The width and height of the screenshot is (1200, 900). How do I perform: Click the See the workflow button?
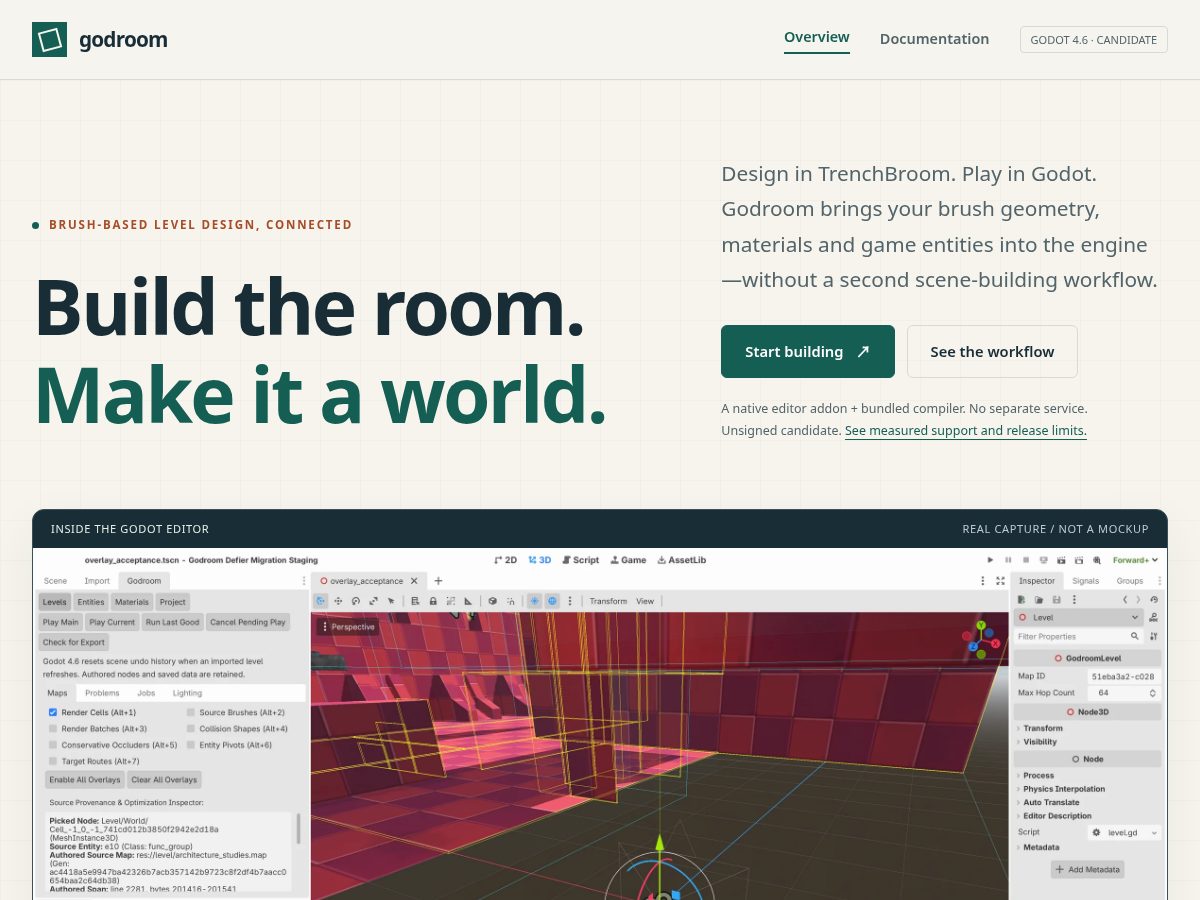(x=992, y=351)
